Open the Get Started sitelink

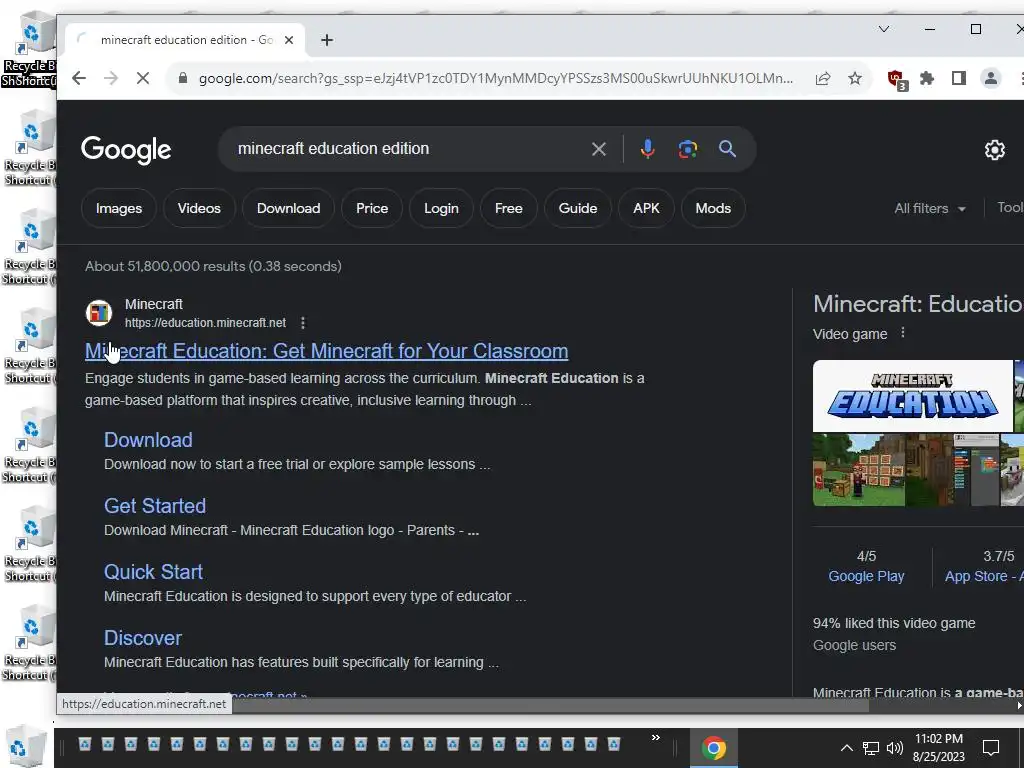pos(155,506)
